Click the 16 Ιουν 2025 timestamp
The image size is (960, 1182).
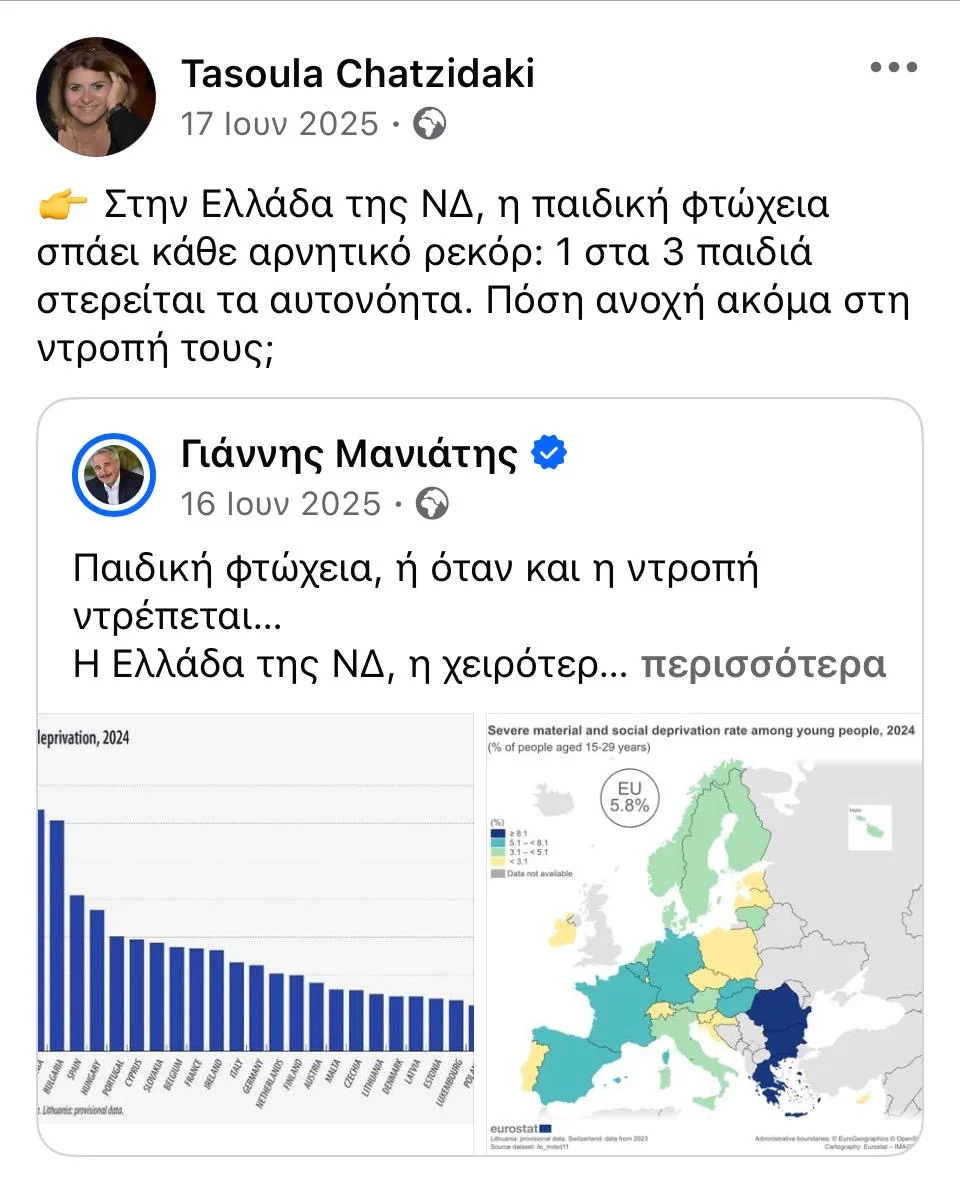click(281, 504)
